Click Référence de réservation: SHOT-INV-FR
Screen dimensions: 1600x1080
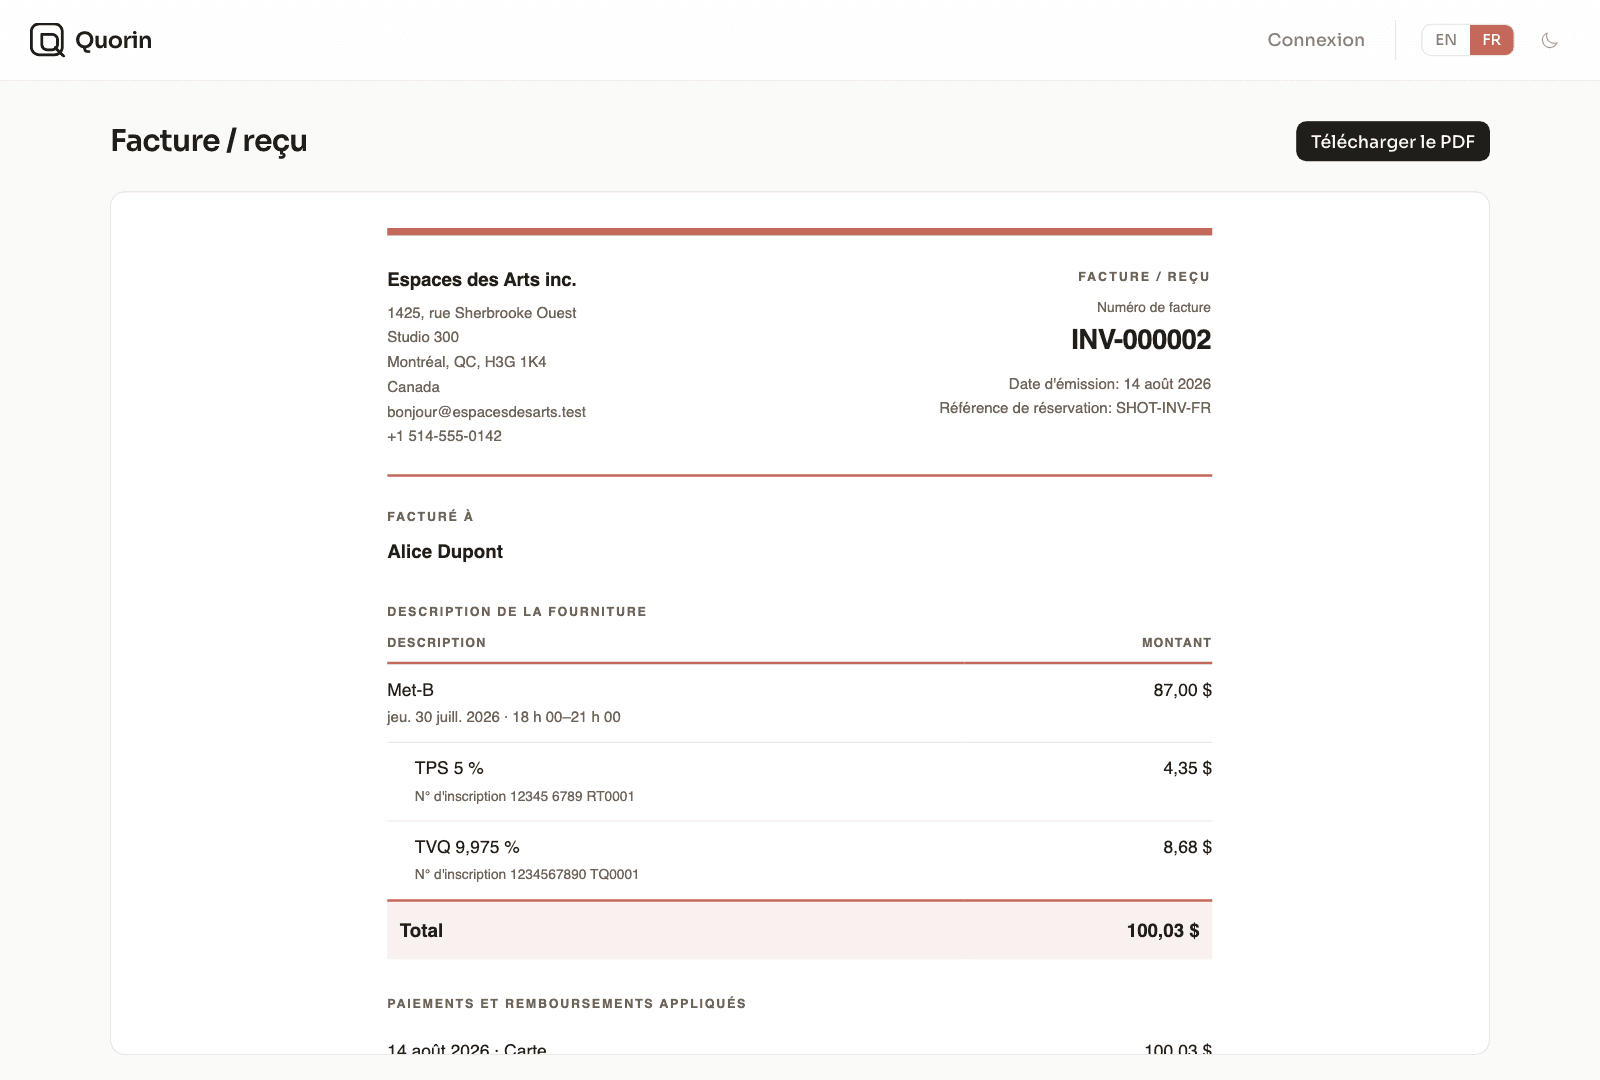tap(1075, 408)
